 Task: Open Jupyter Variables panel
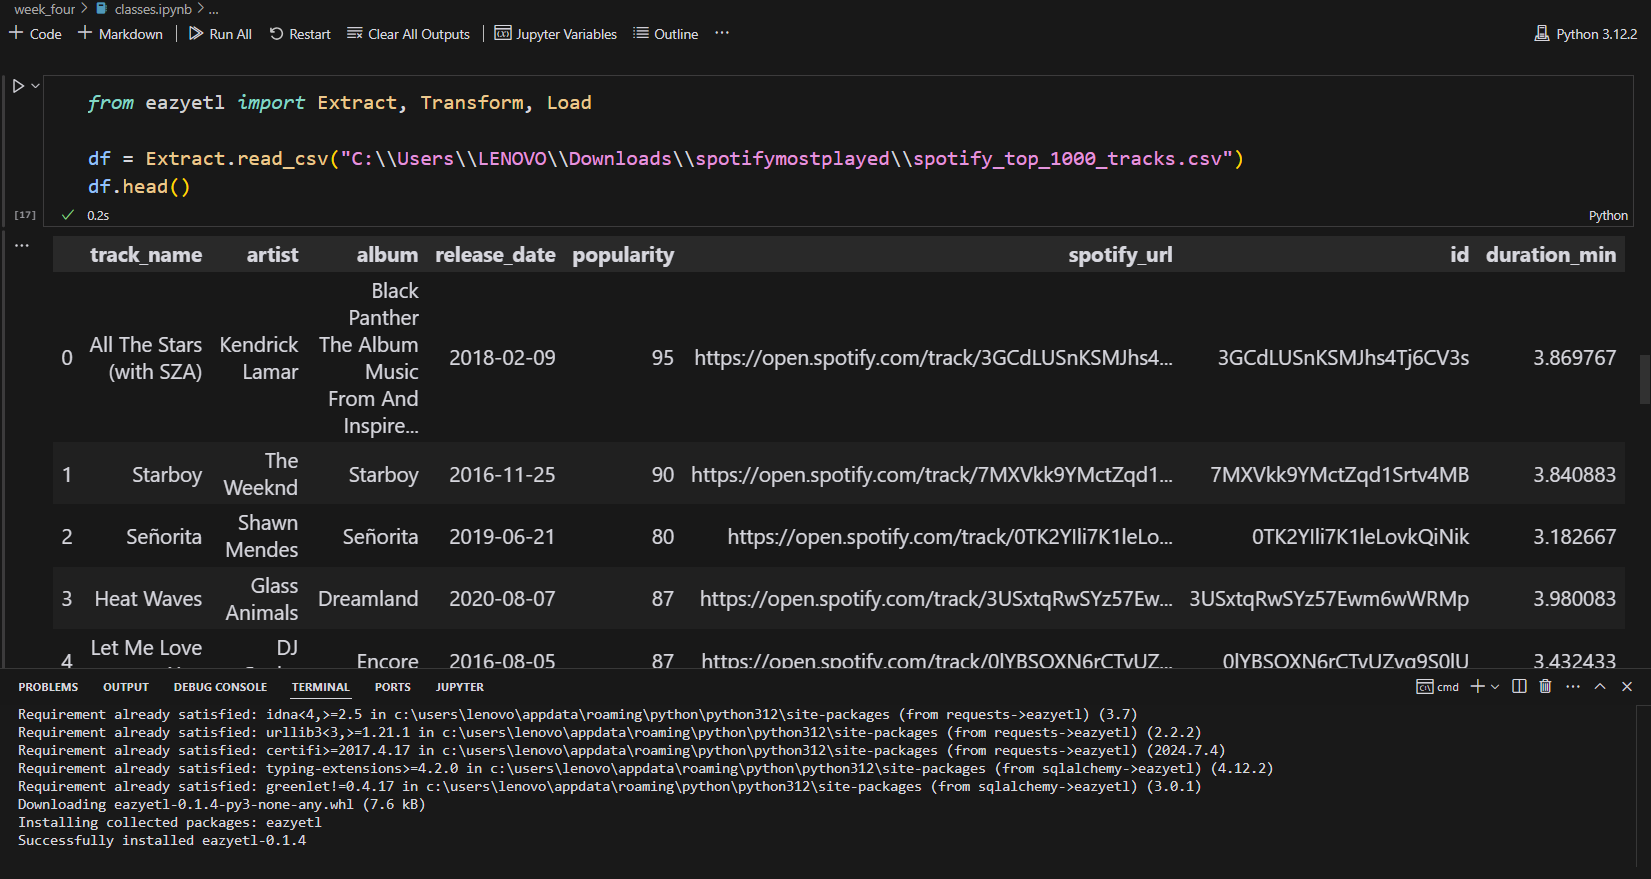(x=556, y=34)
